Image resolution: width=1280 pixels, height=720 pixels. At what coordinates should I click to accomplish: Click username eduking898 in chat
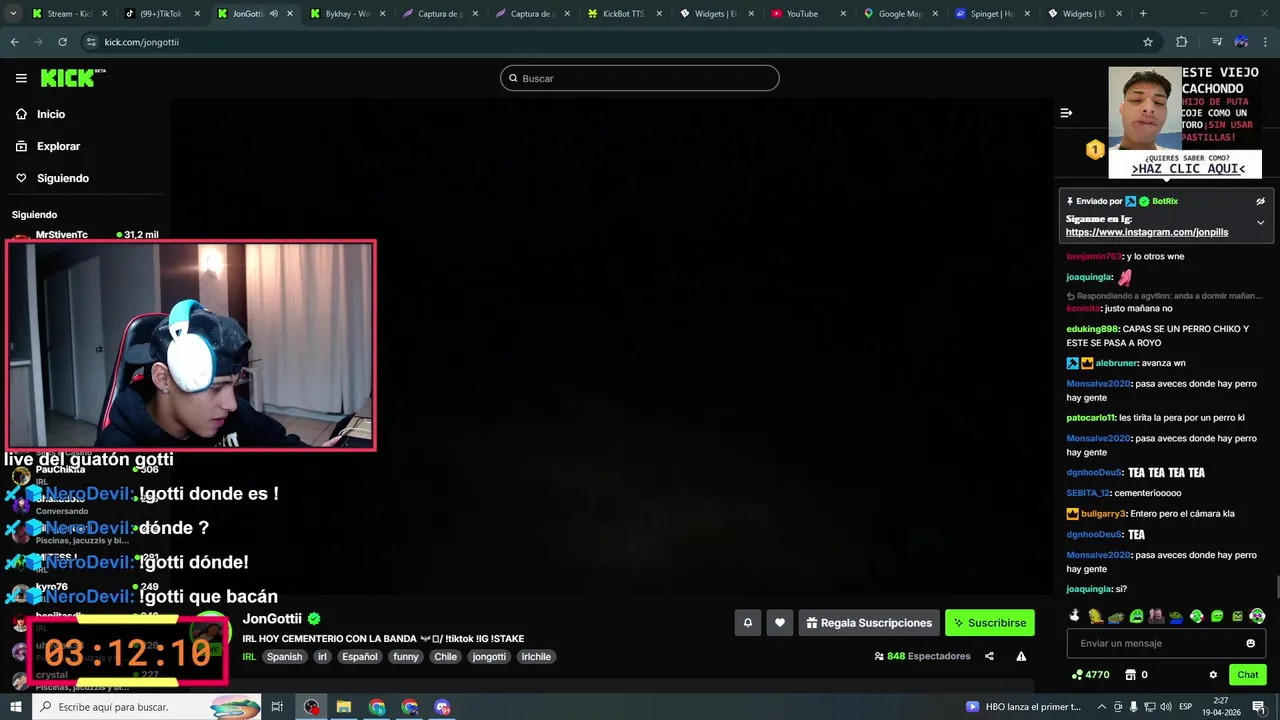tap(1092, 329)
